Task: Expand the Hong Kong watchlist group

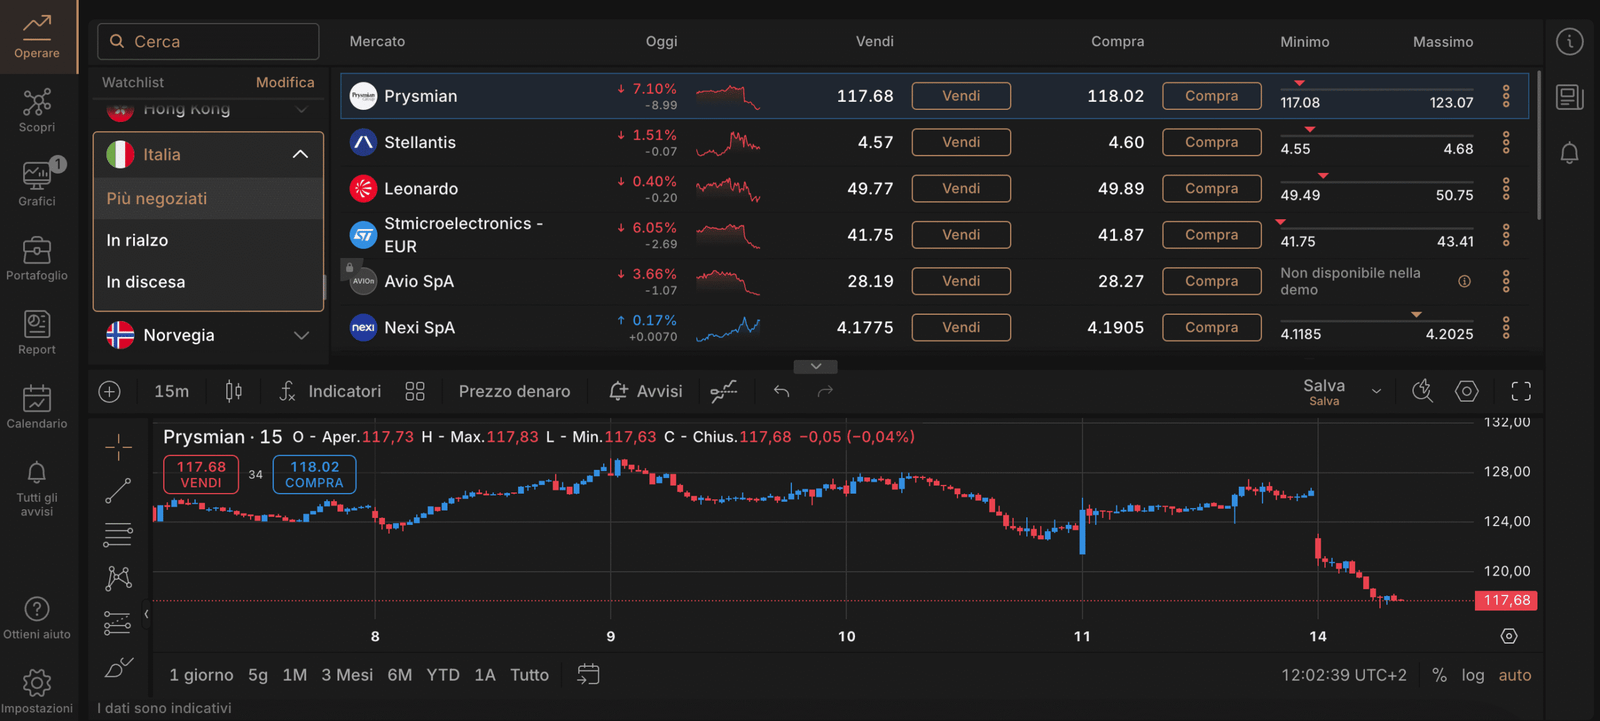Action: point(301,109)
